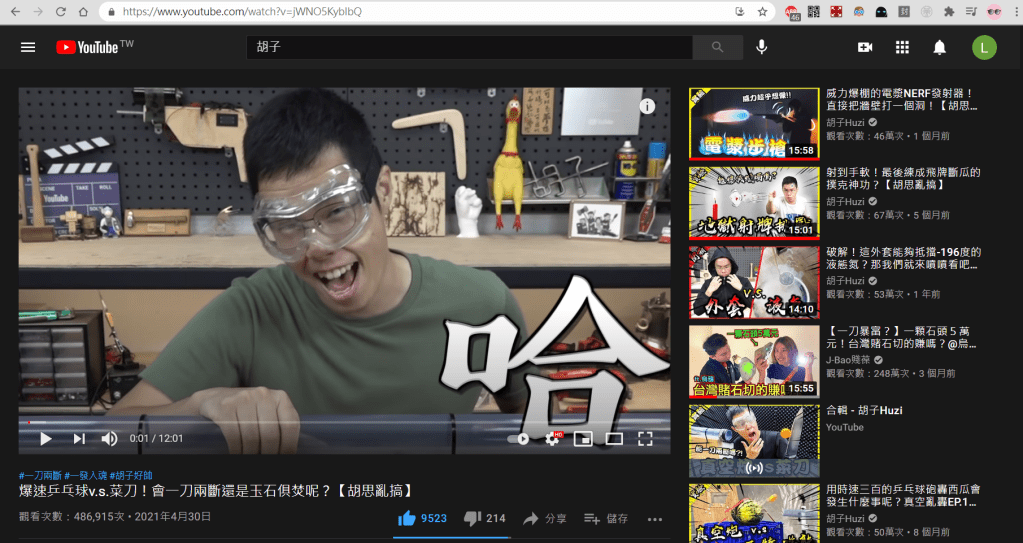Open the green L account avatar menu
Viewport: 1023px width, 543px height.
984,47
